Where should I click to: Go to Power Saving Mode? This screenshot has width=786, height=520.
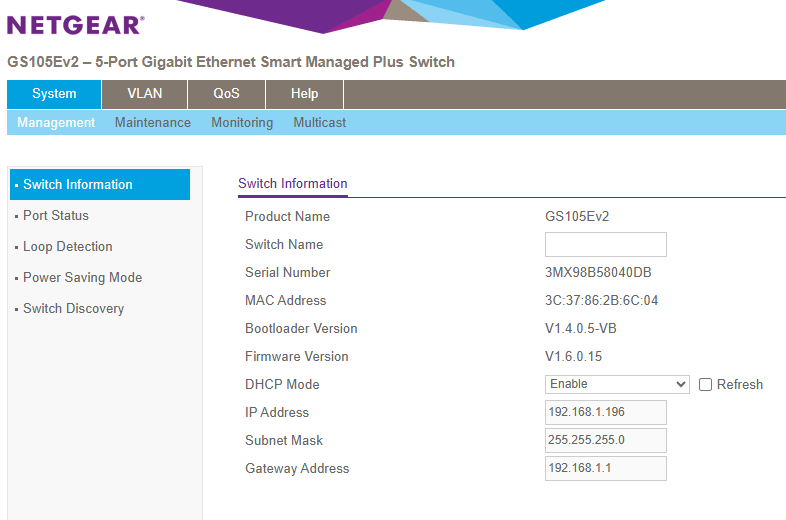[x=83, y=278]
